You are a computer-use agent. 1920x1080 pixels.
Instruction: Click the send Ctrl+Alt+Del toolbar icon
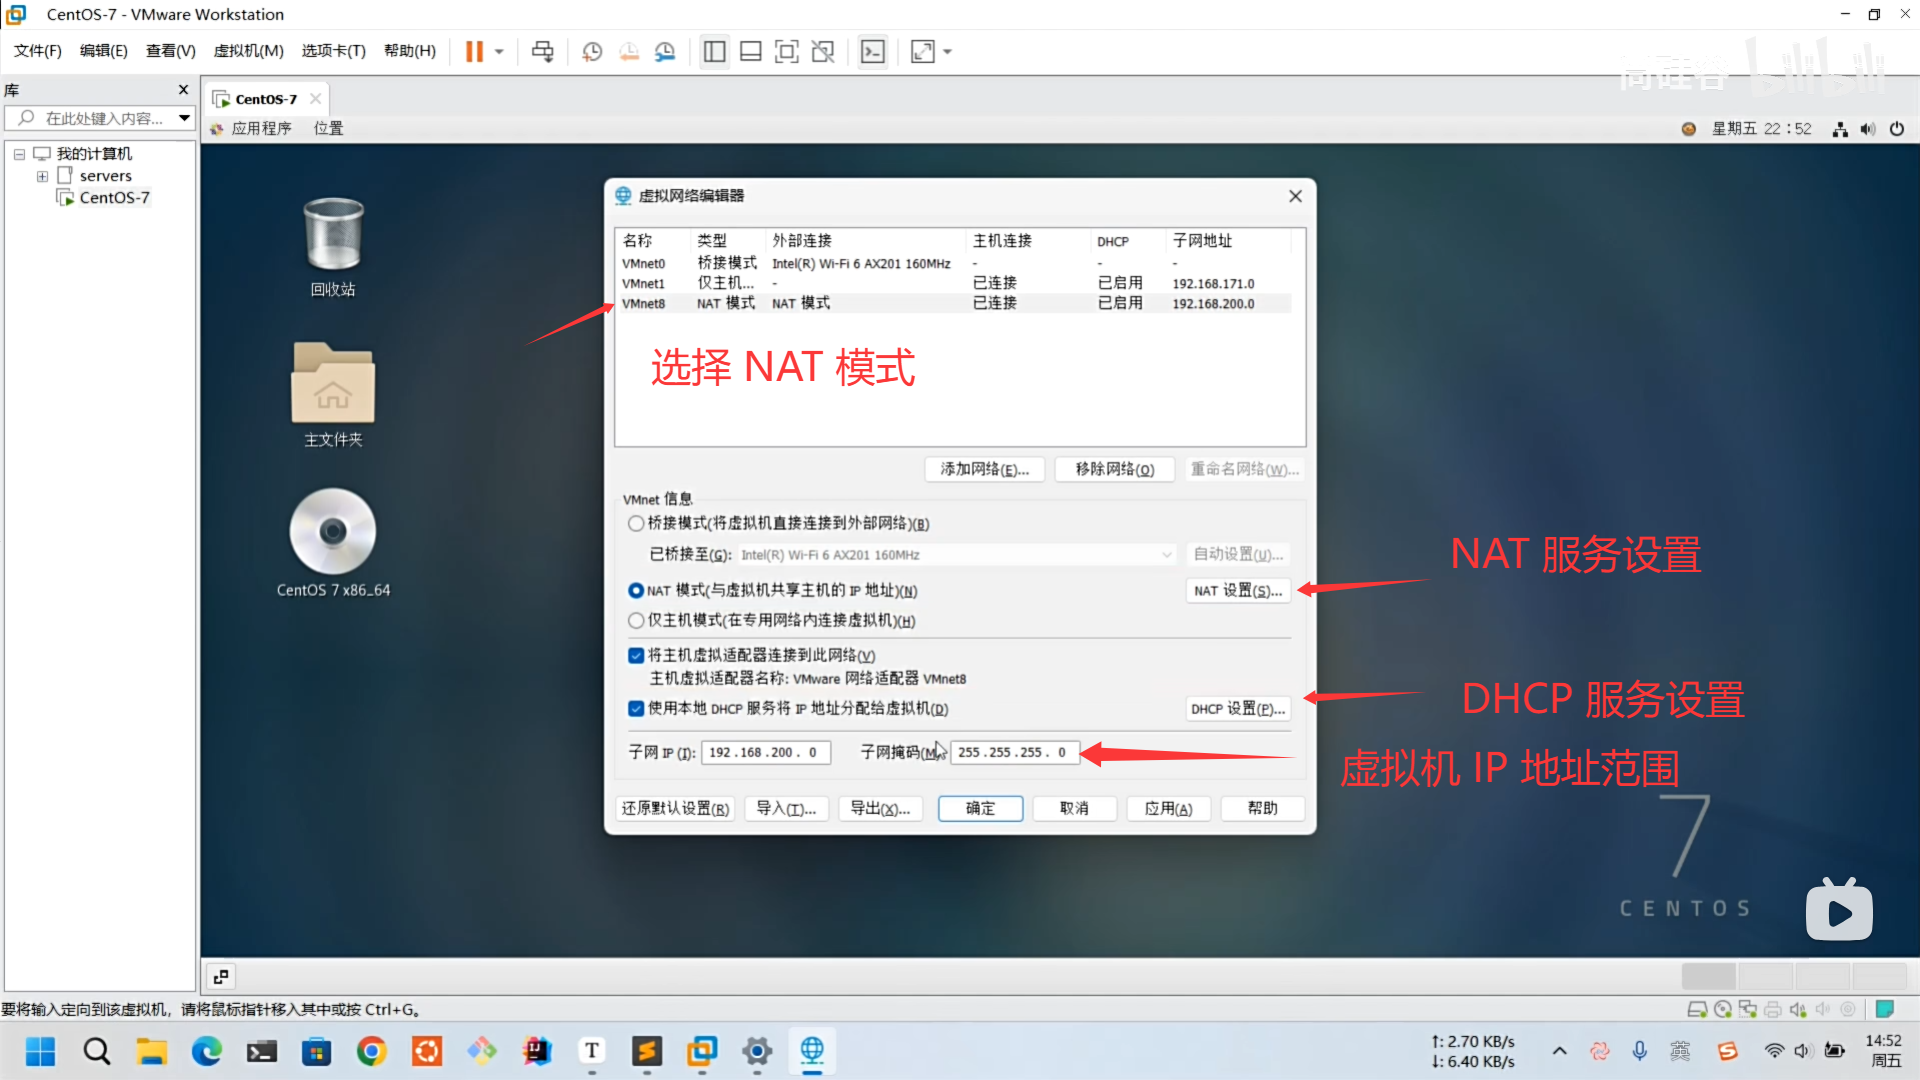[x=542, y=51]
